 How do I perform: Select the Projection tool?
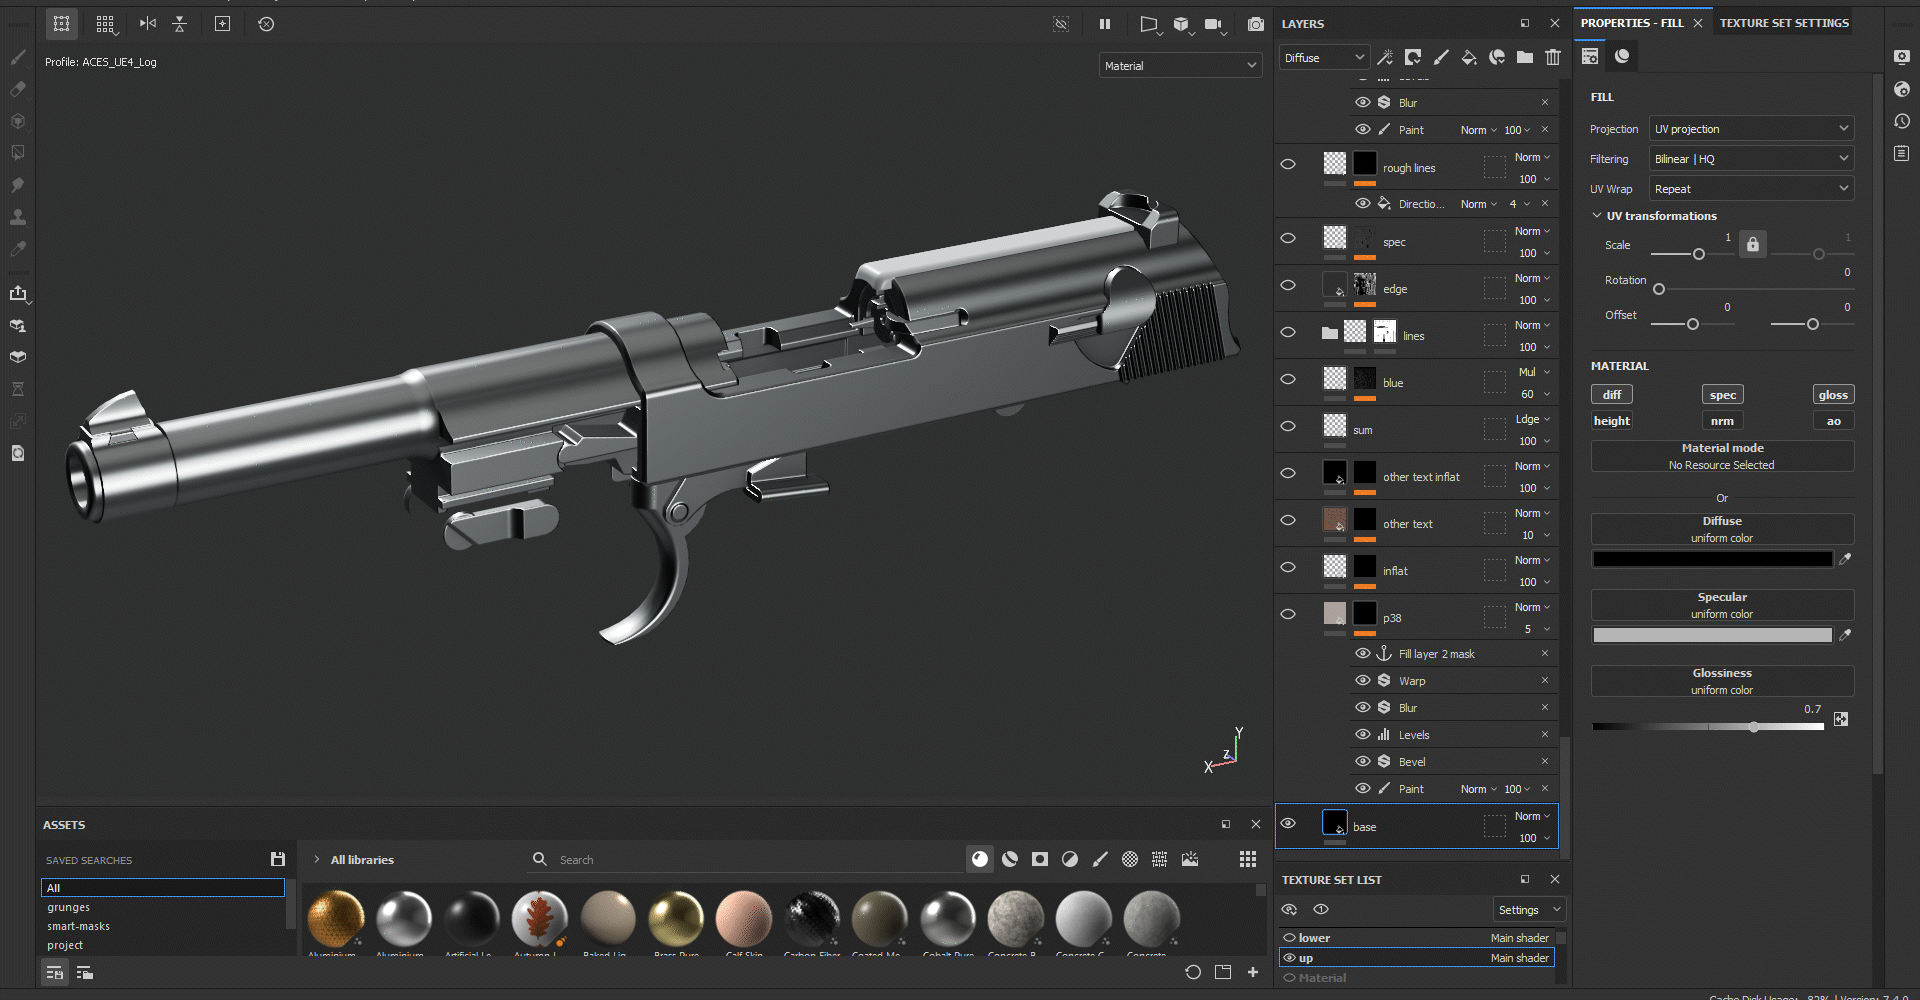tap(18, 120)
